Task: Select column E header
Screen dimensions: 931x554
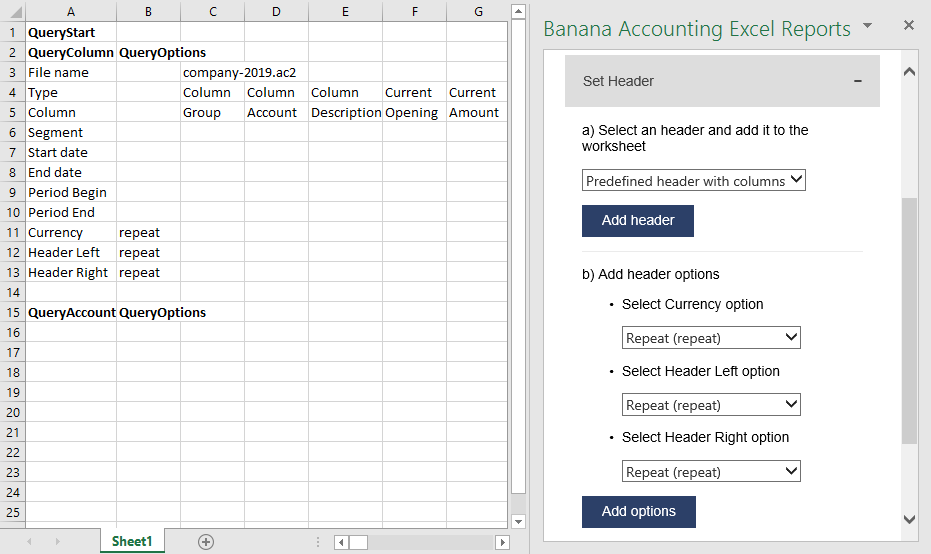Action: tap(345, 12)
